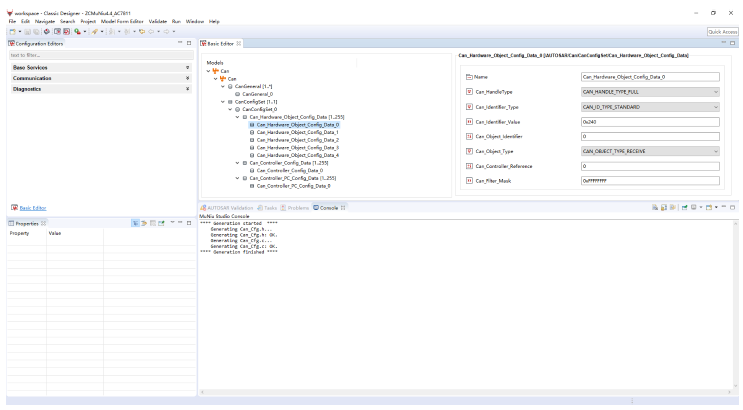Expand the Diagnostics section
The width and height of the screenshot is (743, 410).
101,89
